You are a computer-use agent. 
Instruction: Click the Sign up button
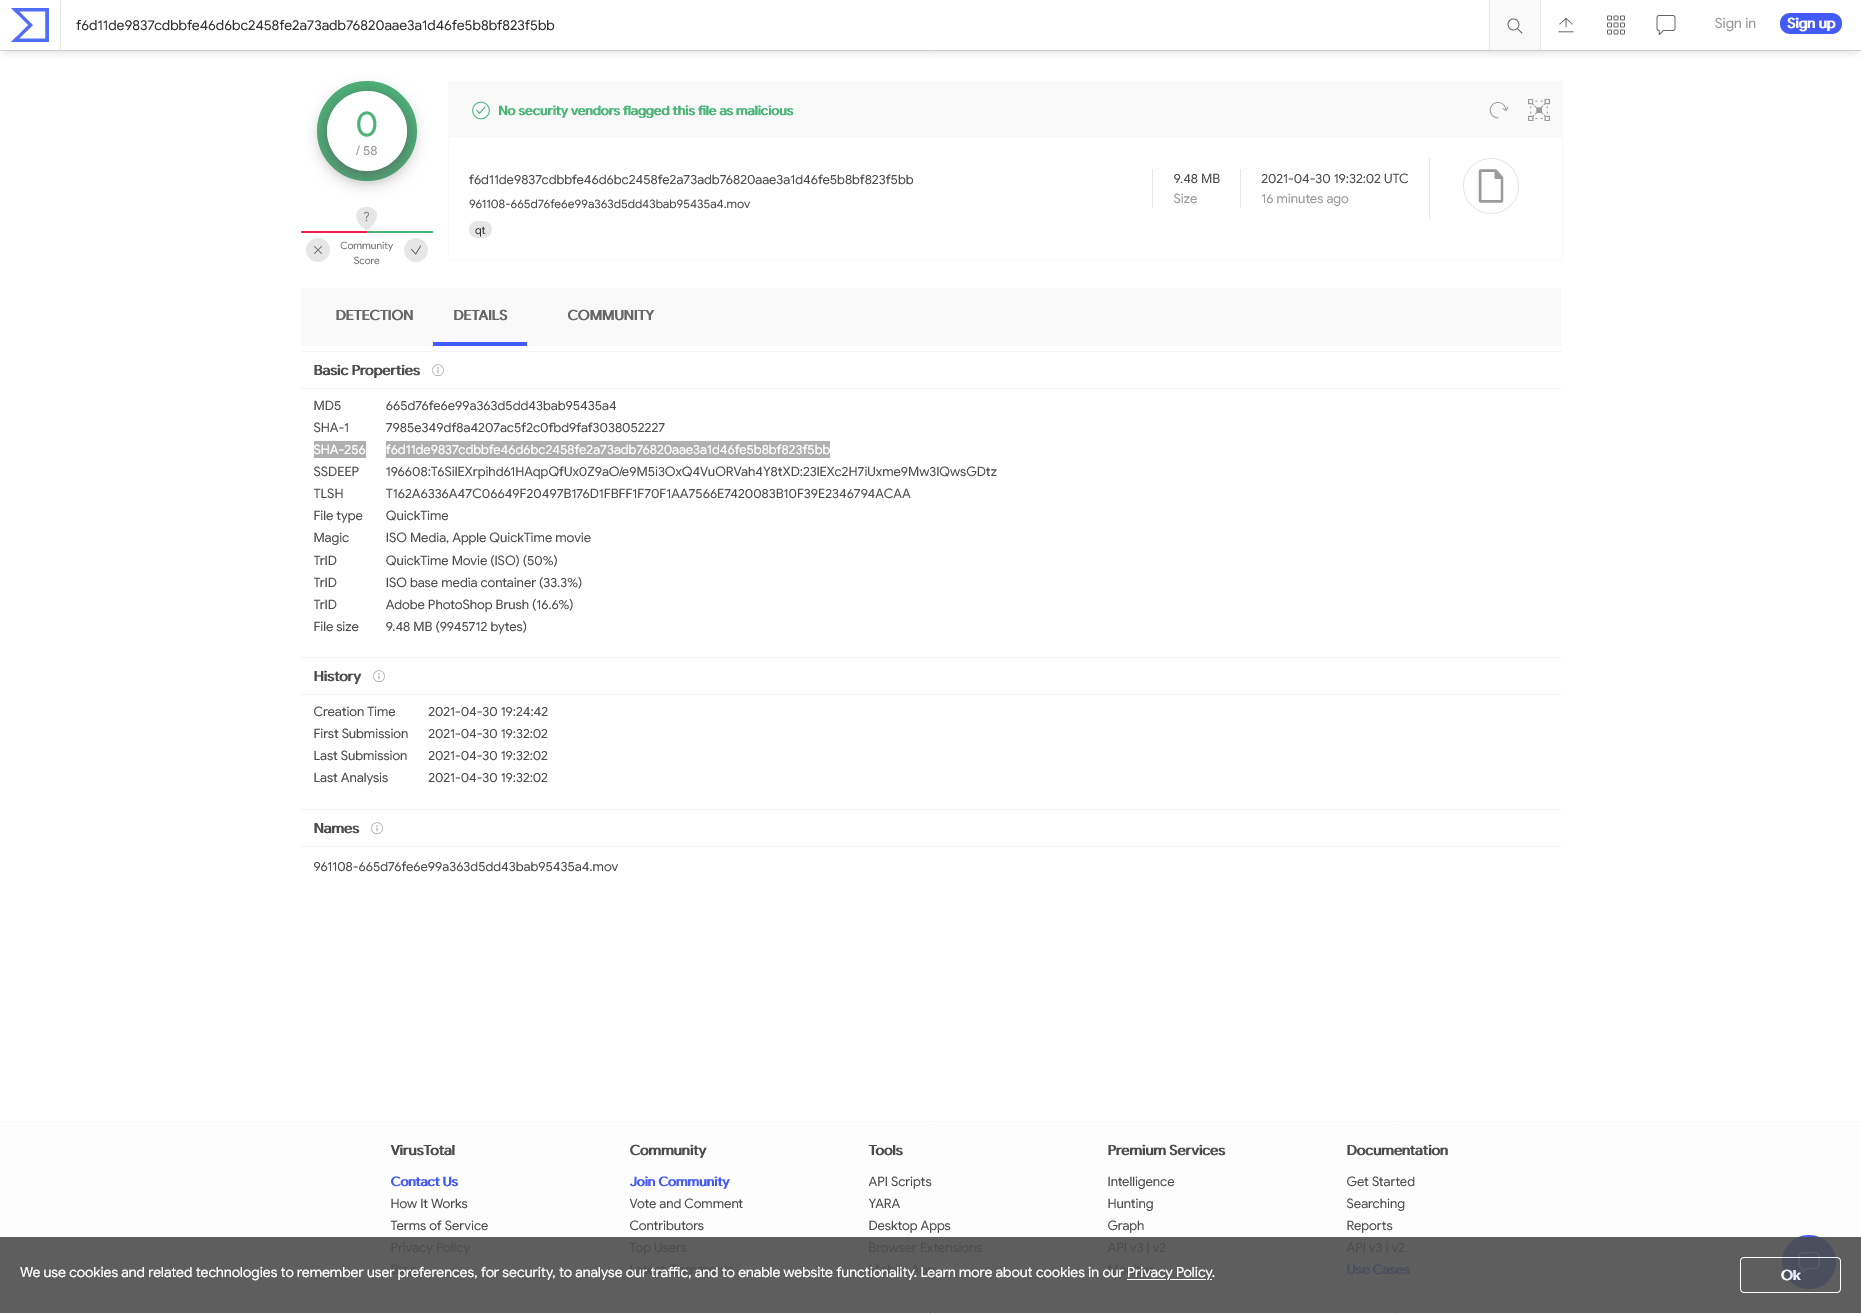tap(1811, 23)
